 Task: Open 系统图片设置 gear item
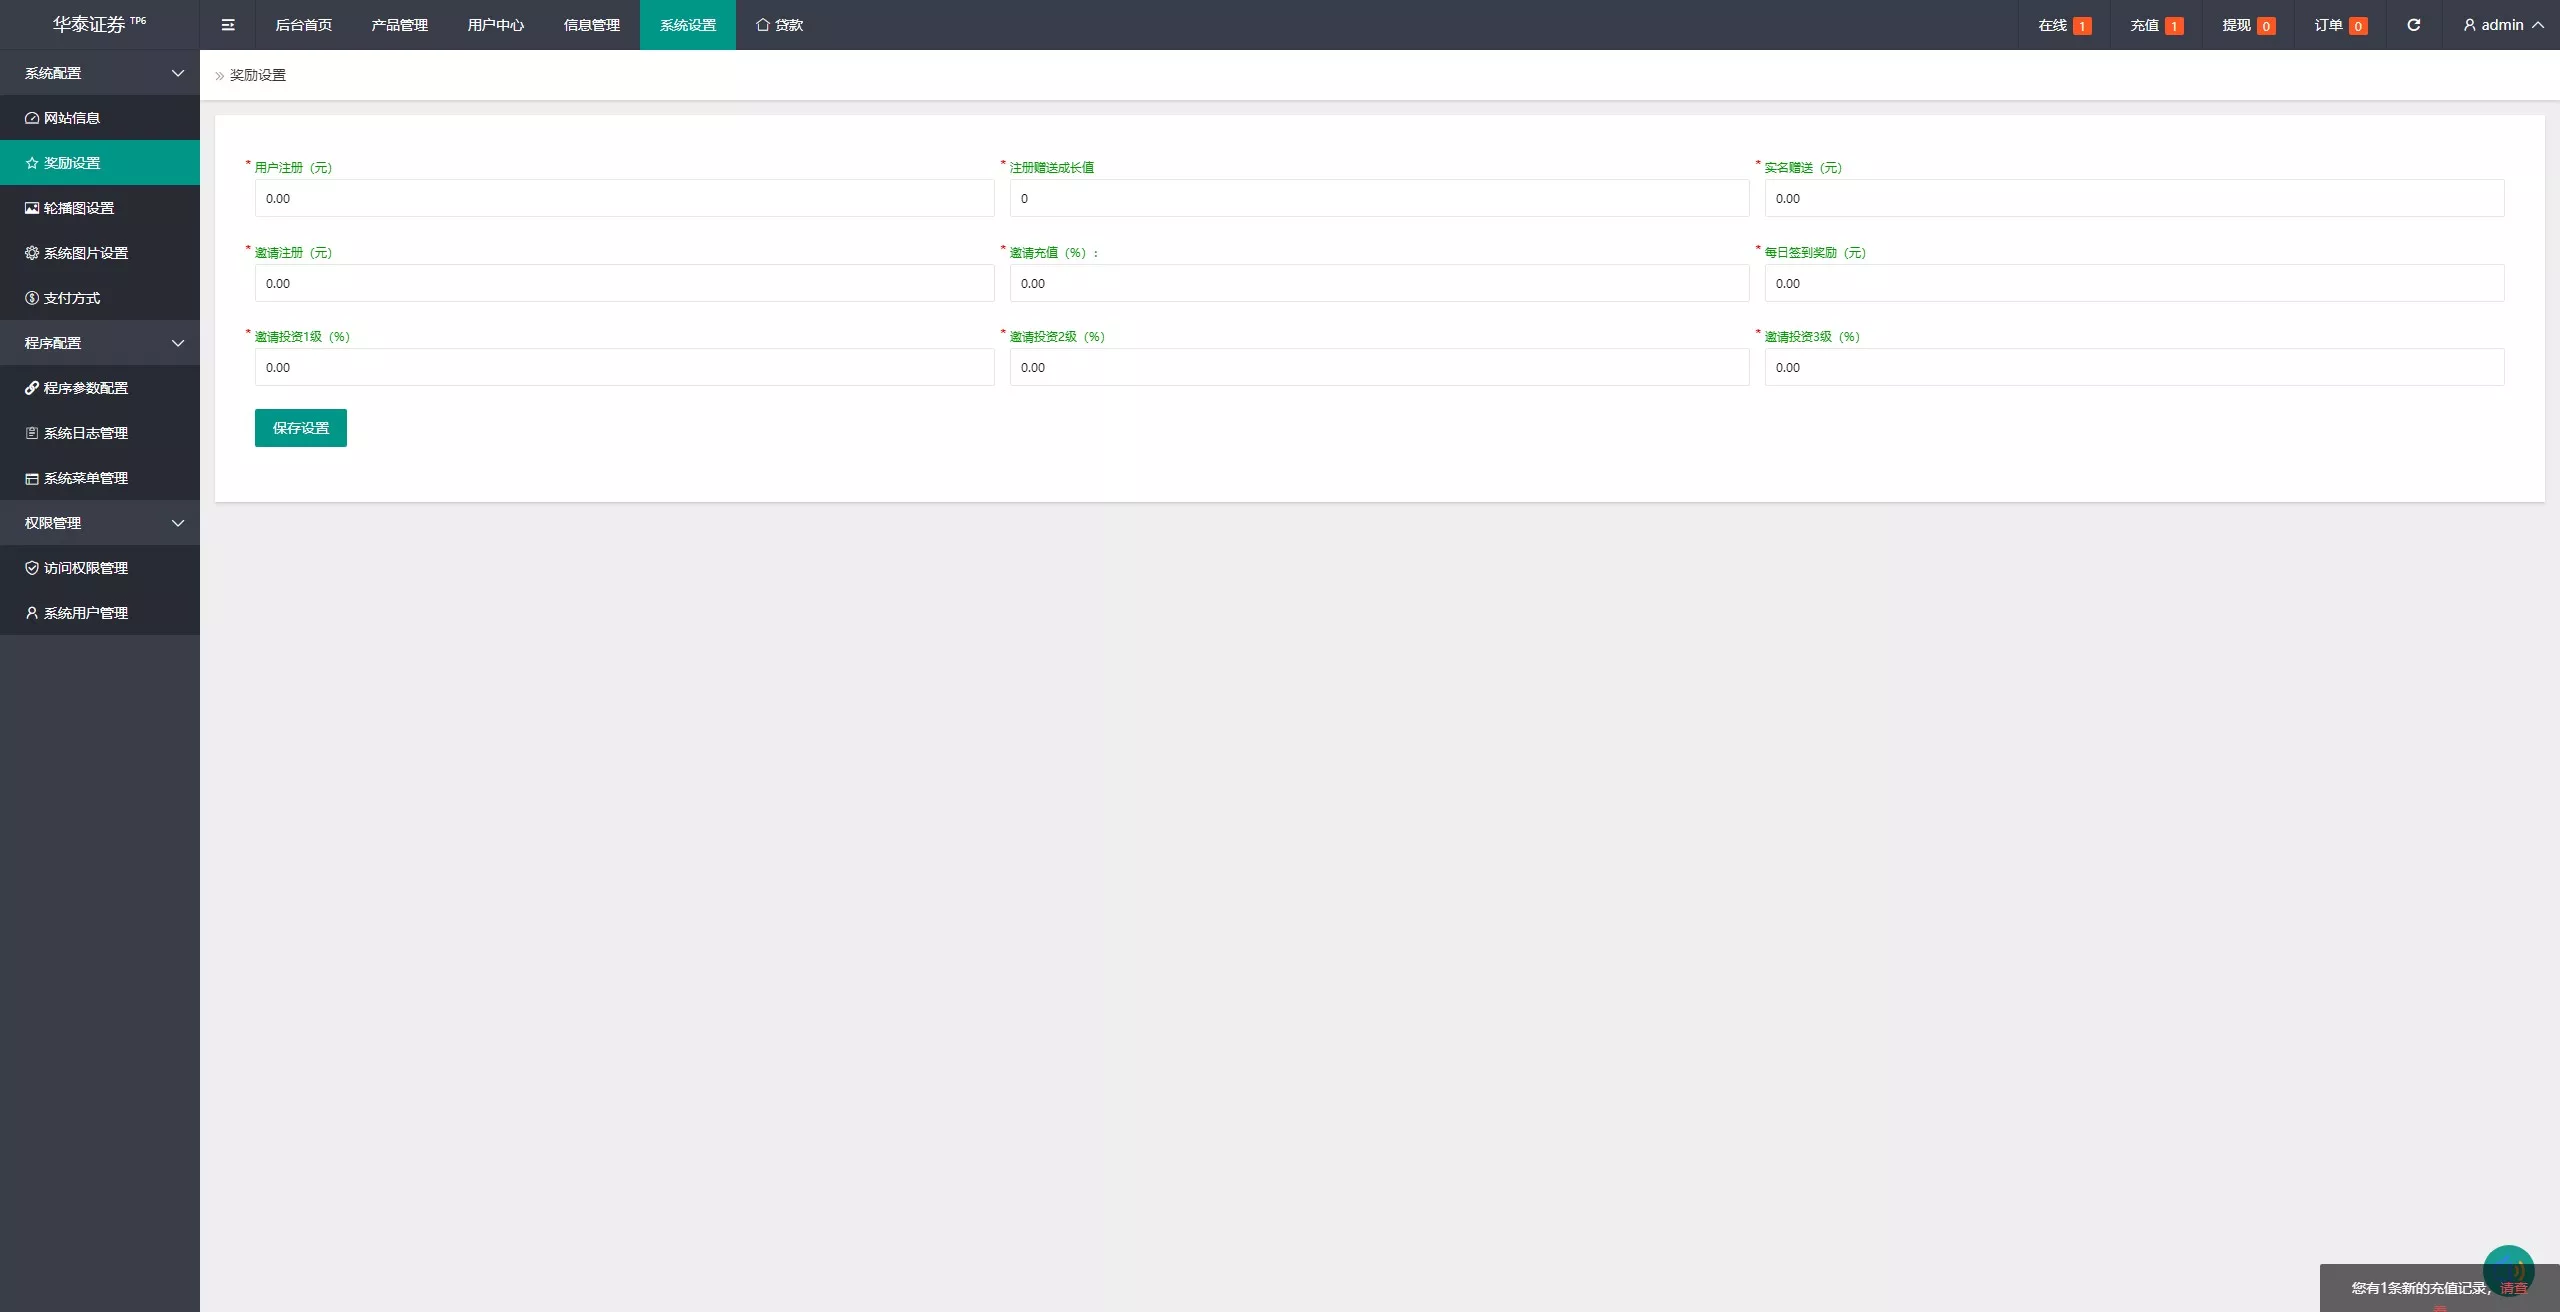tap(100, 253)
